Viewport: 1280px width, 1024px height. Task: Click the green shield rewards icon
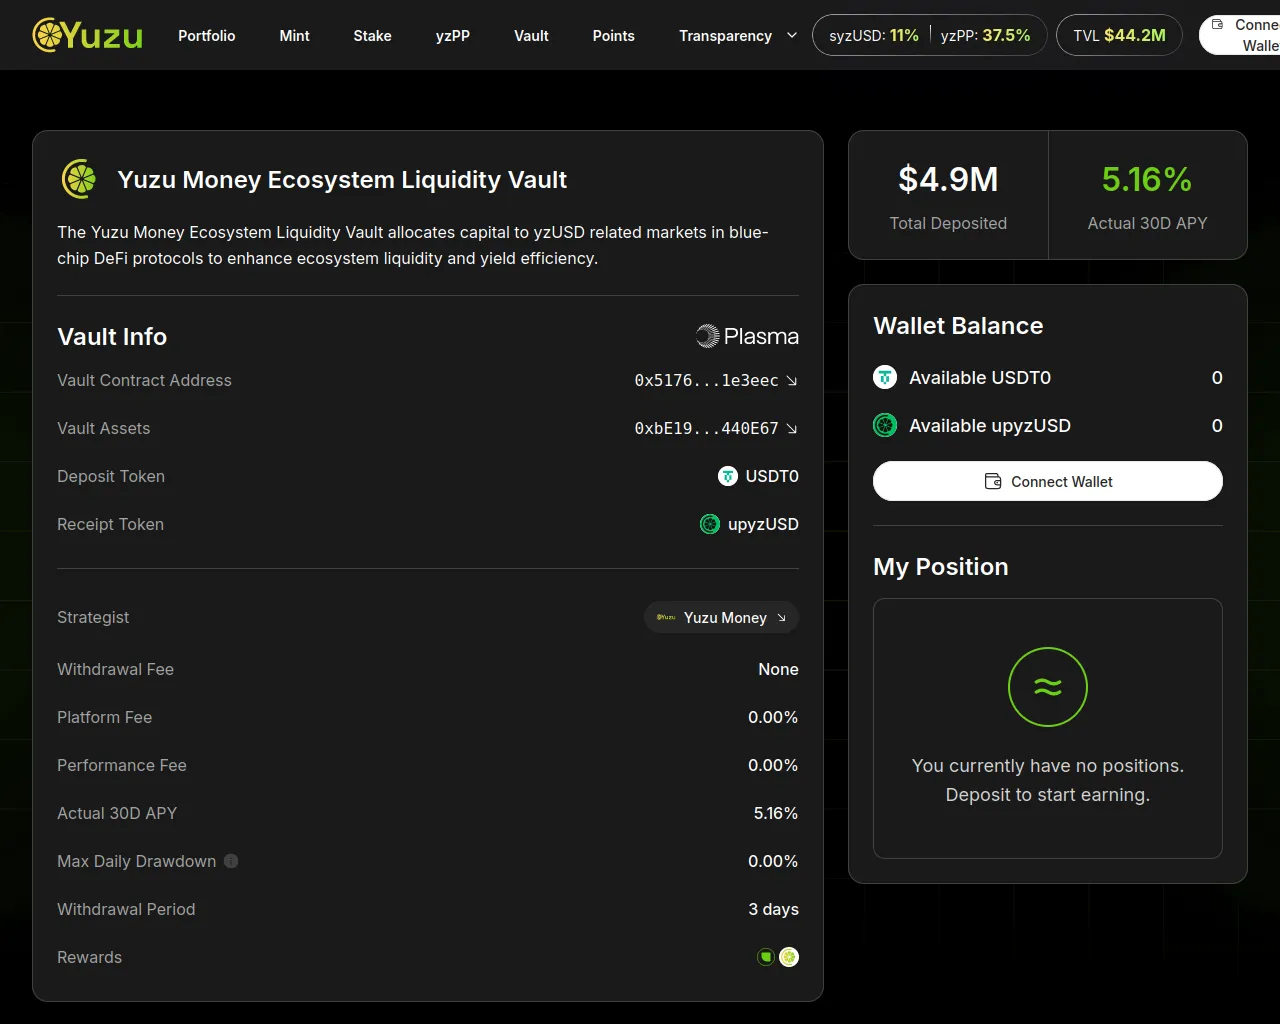point(766,957)
